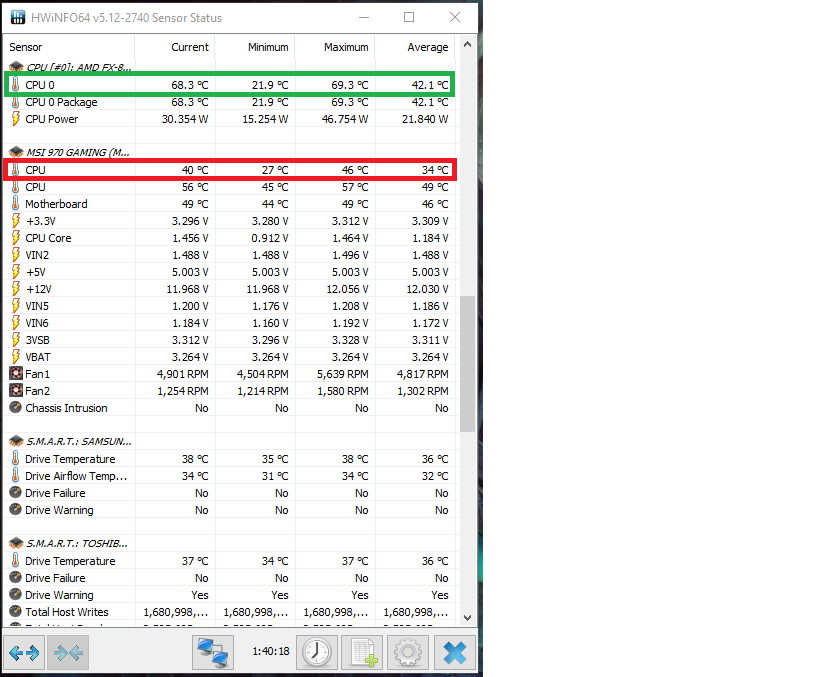
Task: Click the scrollbar up arrow
Action: (467, 44)
